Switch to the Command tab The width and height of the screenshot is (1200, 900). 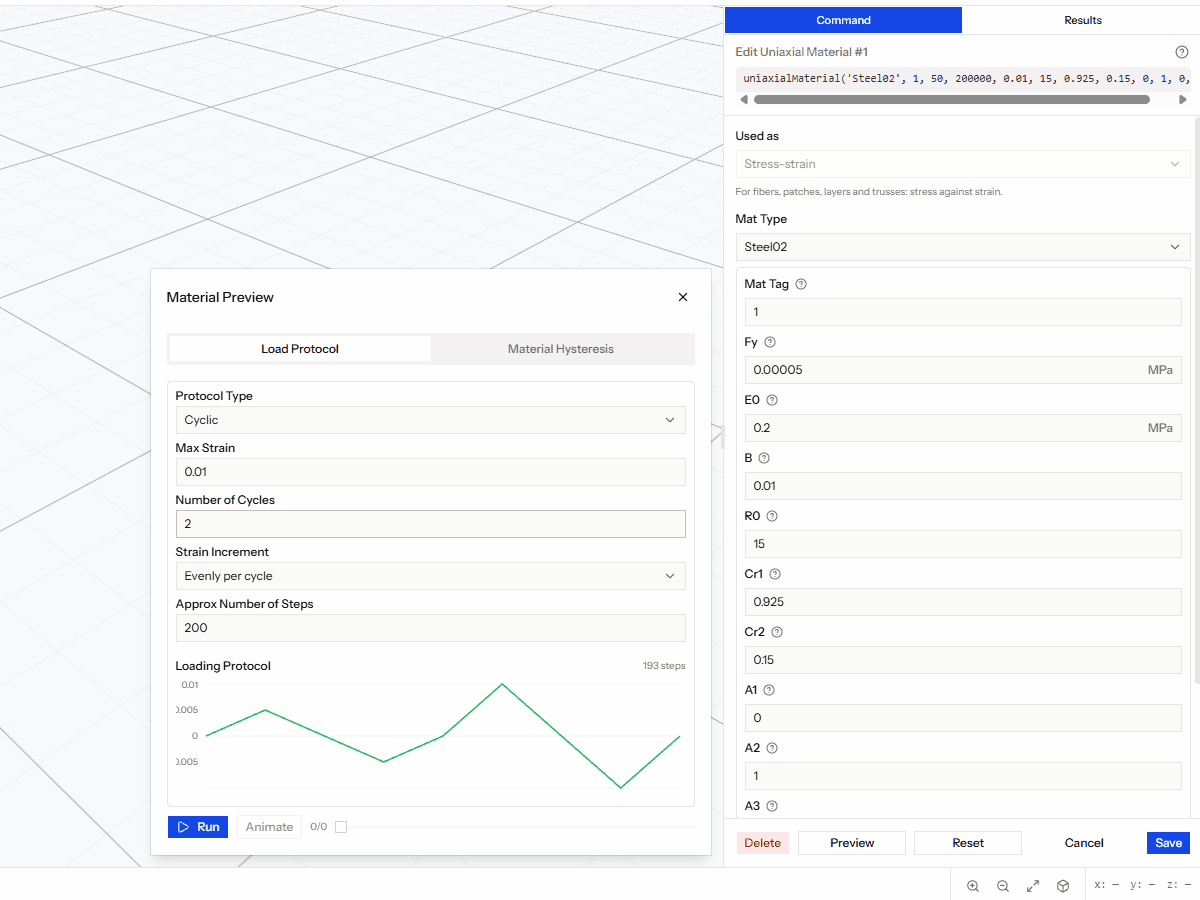coord(843,20)
